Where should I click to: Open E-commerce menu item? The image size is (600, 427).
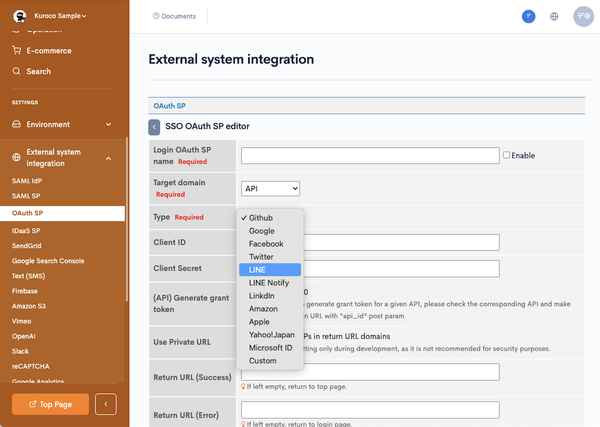(49, 51)
